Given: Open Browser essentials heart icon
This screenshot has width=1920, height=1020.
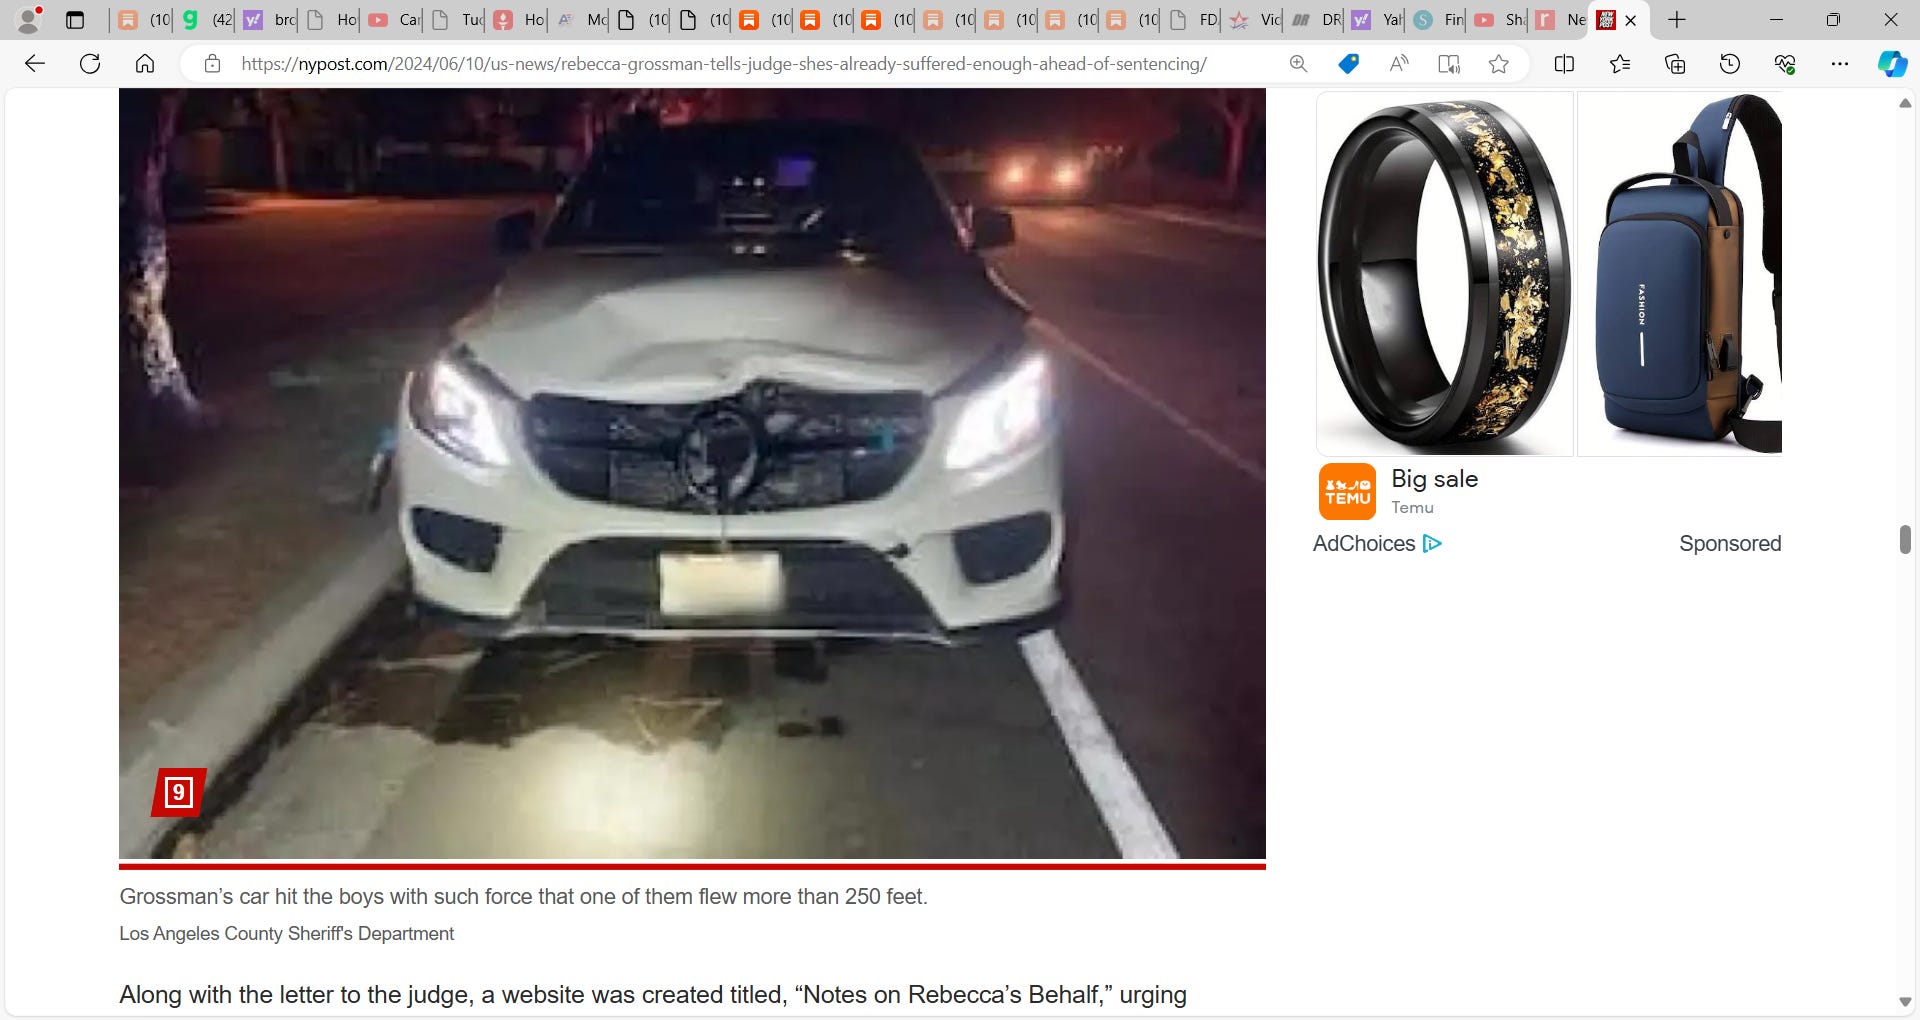Looking at the screenshot, I should click(x=1785, y=64).
